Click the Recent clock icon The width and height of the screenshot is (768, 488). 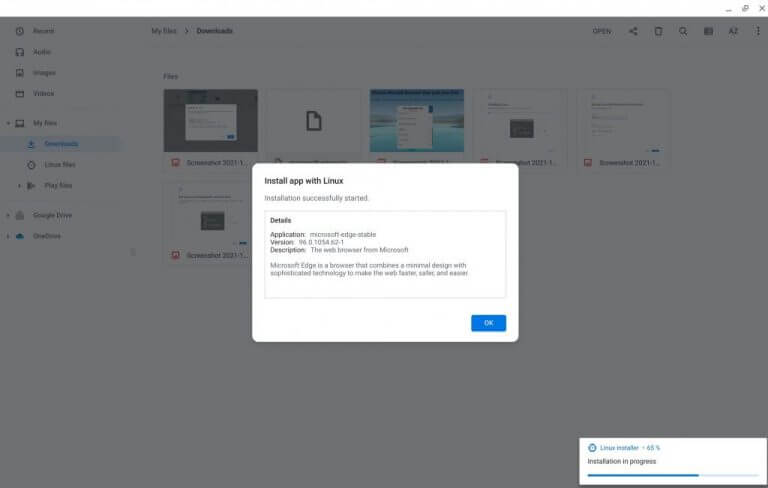(20, 31)
